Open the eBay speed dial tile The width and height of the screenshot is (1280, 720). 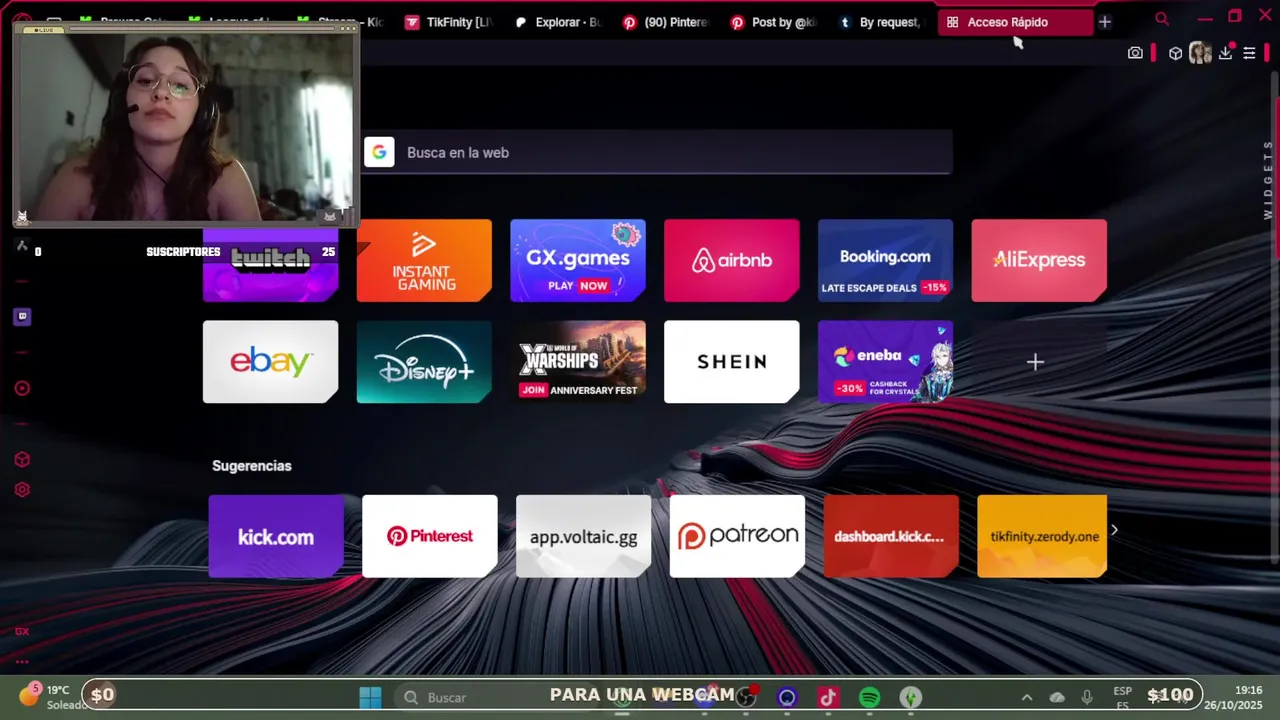270,362
